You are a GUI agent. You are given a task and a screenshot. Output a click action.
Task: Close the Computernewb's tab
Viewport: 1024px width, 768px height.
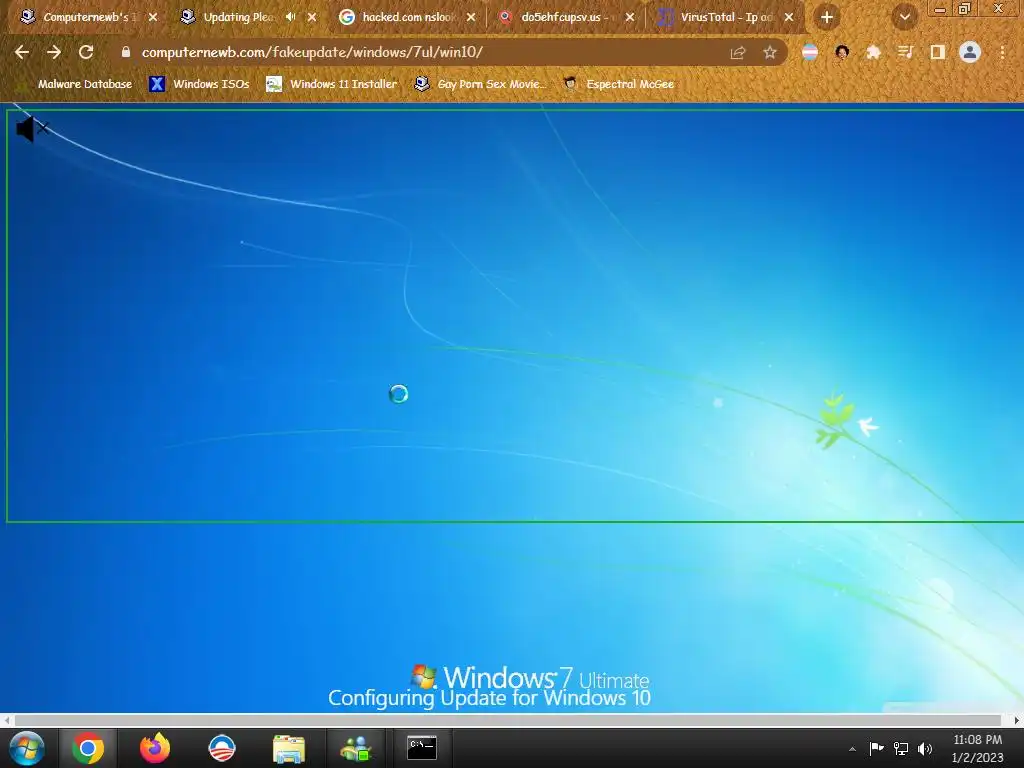(153, 17)
